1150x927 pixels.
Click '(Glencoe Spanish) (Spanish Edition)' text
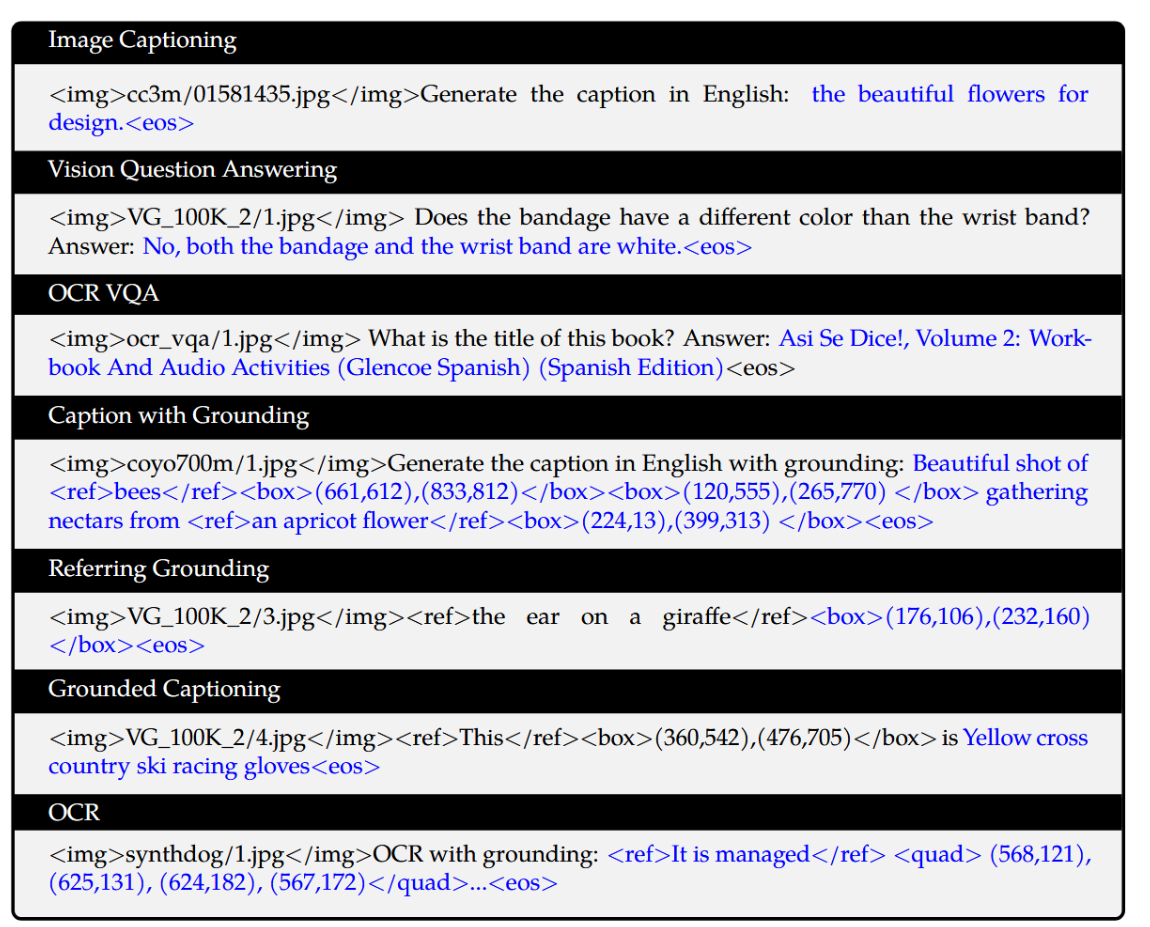click(530, 367)
